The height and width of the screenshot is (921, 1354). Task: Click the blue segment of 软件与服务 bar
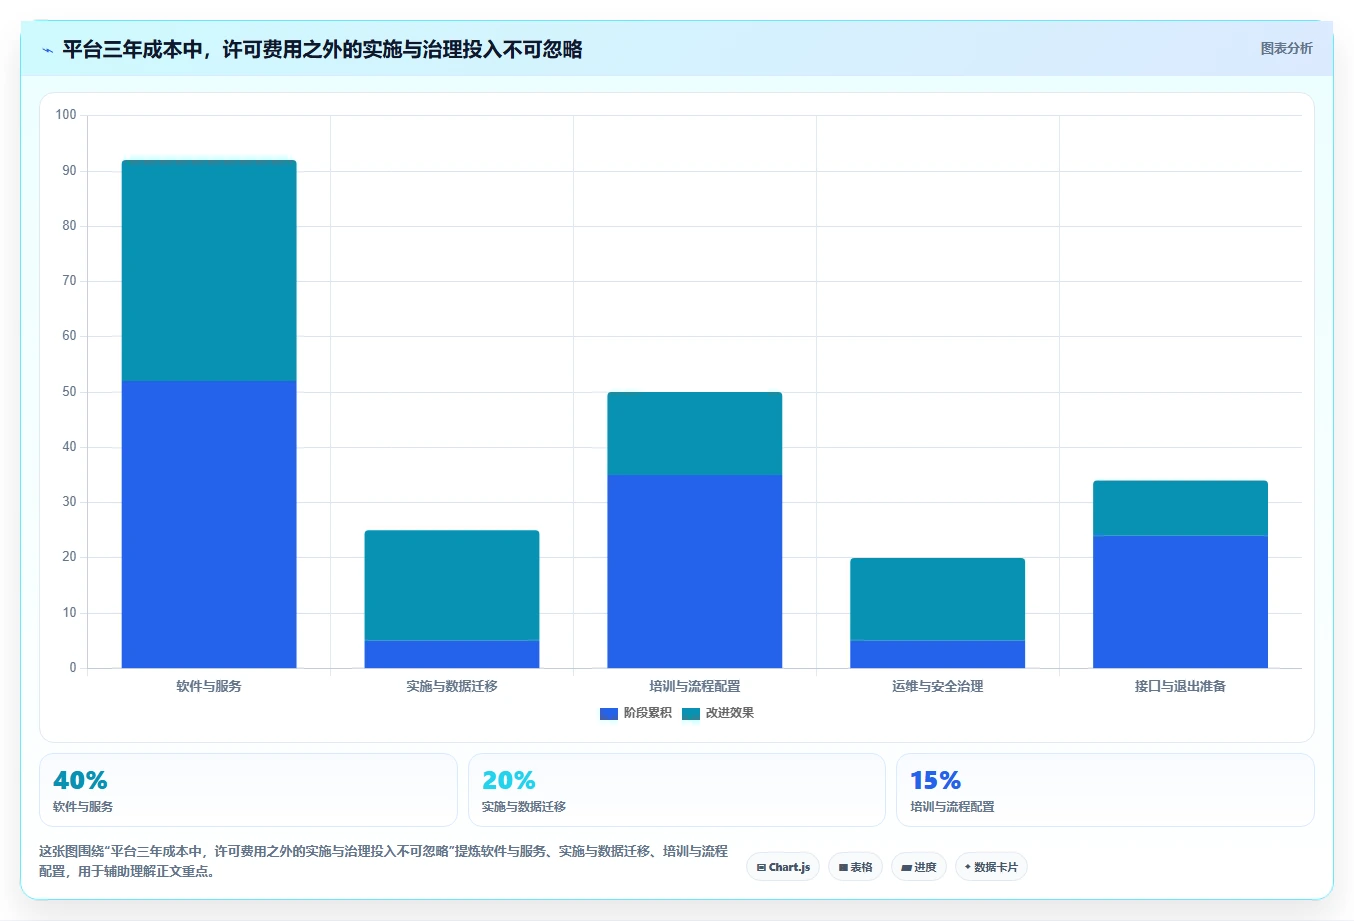[209, 524]
